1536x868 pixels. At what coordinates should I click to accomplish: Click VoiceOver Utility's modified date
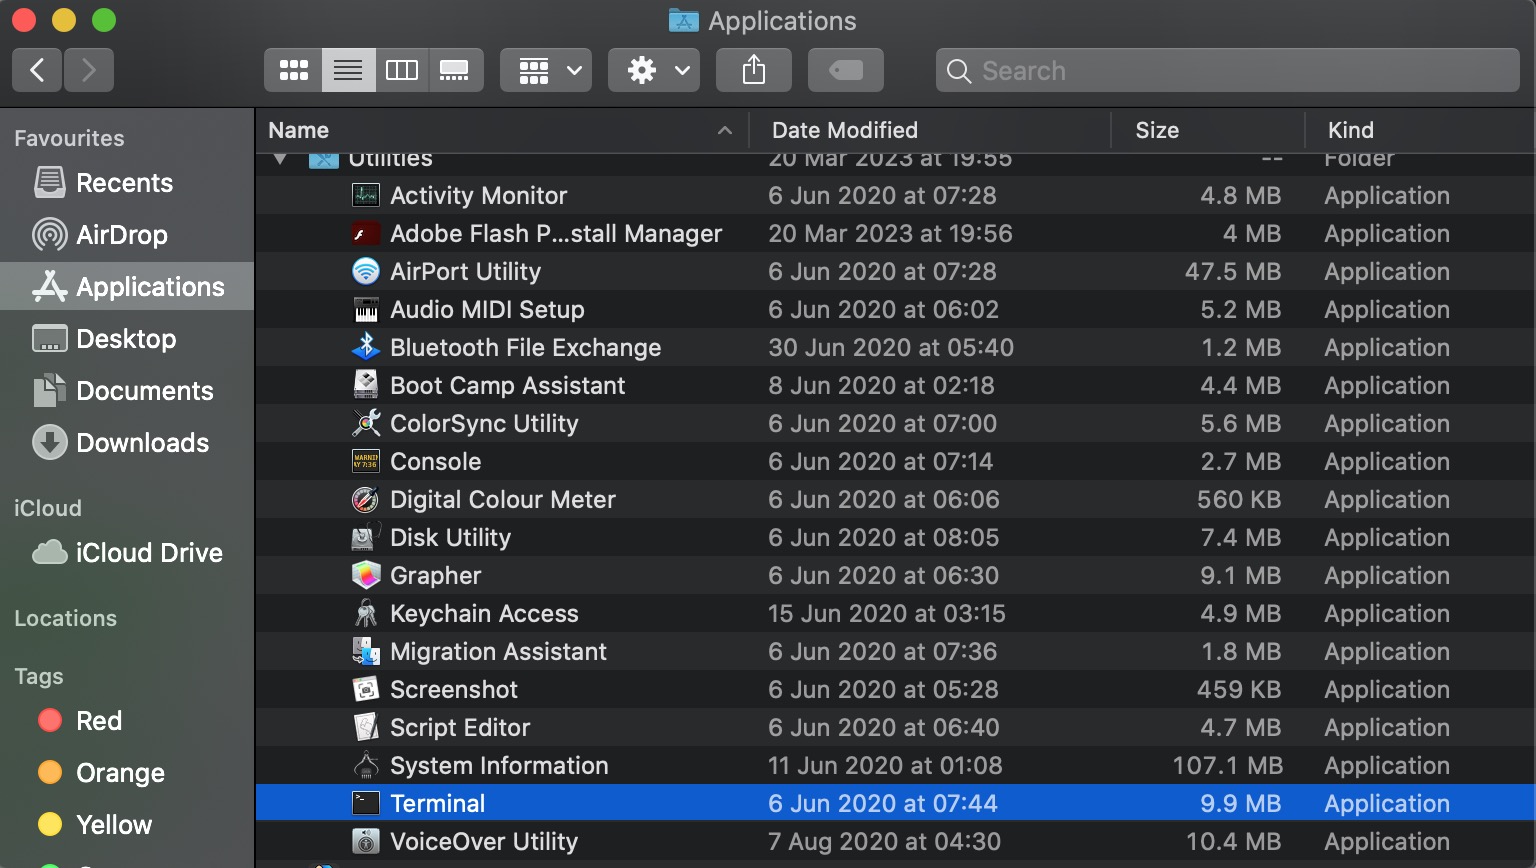coord(884,841)
